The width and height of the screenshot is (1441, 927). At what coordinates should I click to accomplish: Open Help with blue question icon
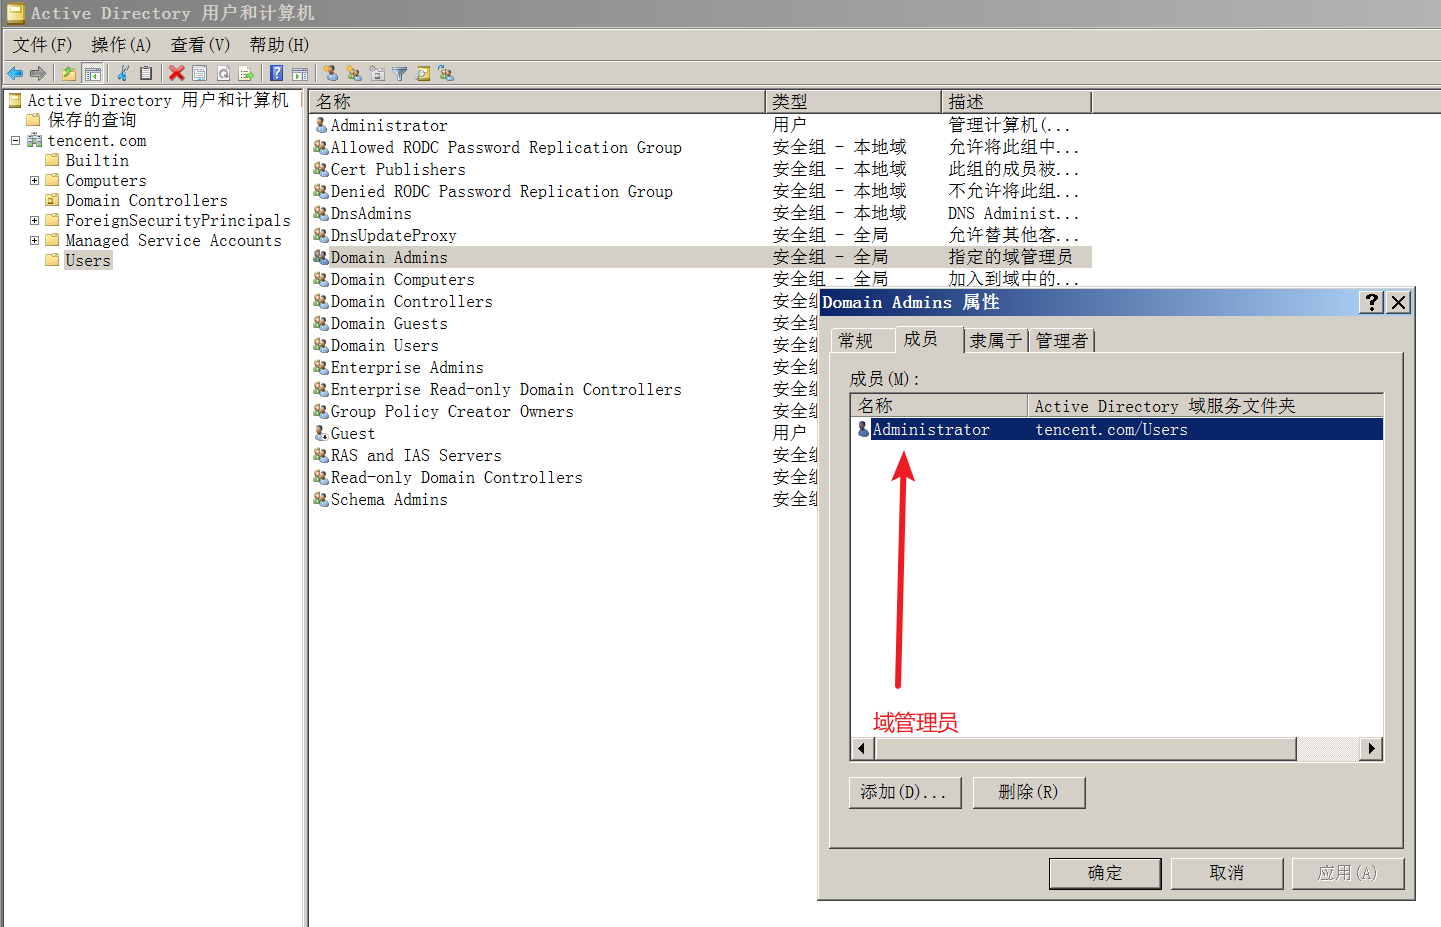[x=277, y=73]
